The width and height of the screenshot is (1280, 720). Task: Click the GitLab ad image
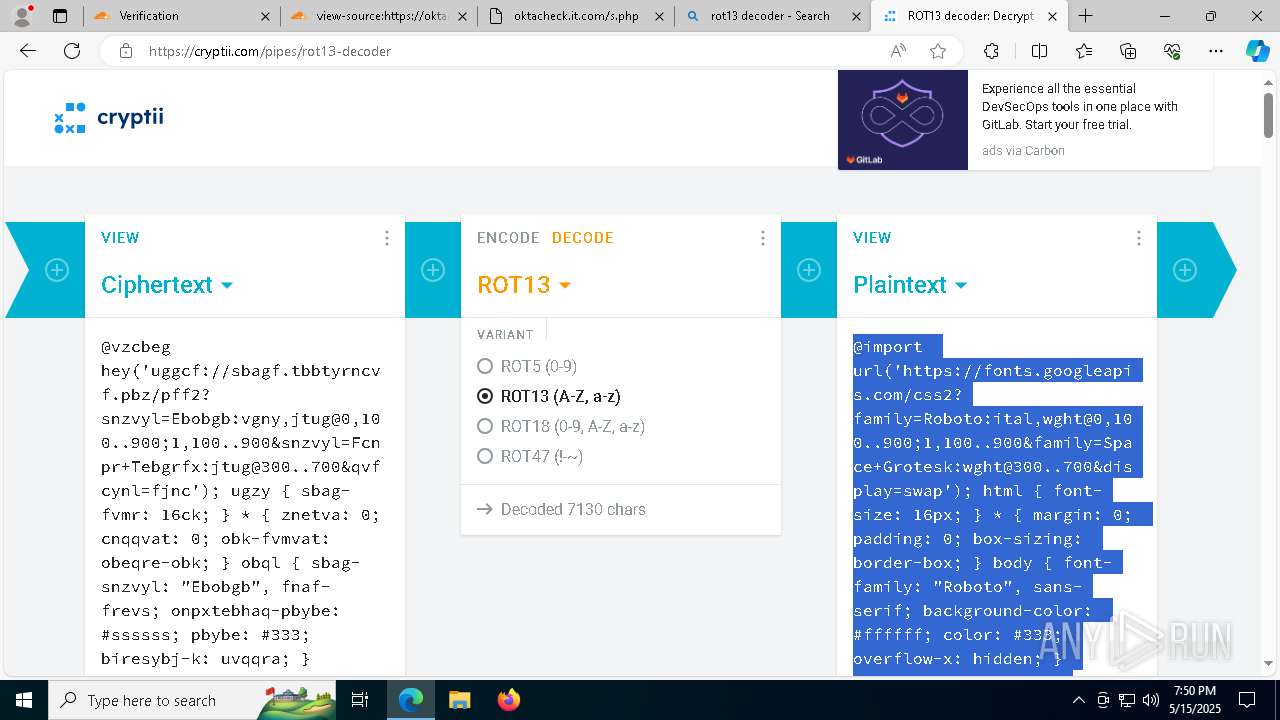[903, 120]
